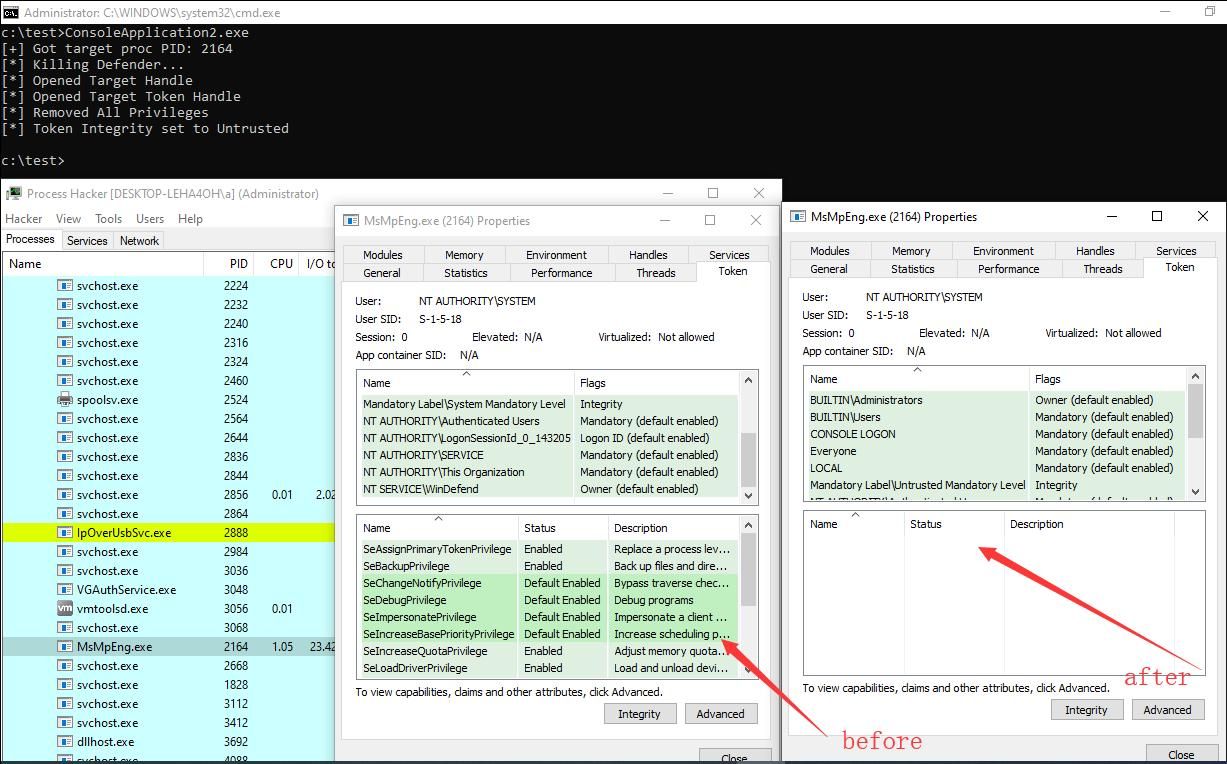The width and height of the screenshot is (1227, 764).
Task: Click the cmd.exe console title bar icon
Action: click(10, 12)
